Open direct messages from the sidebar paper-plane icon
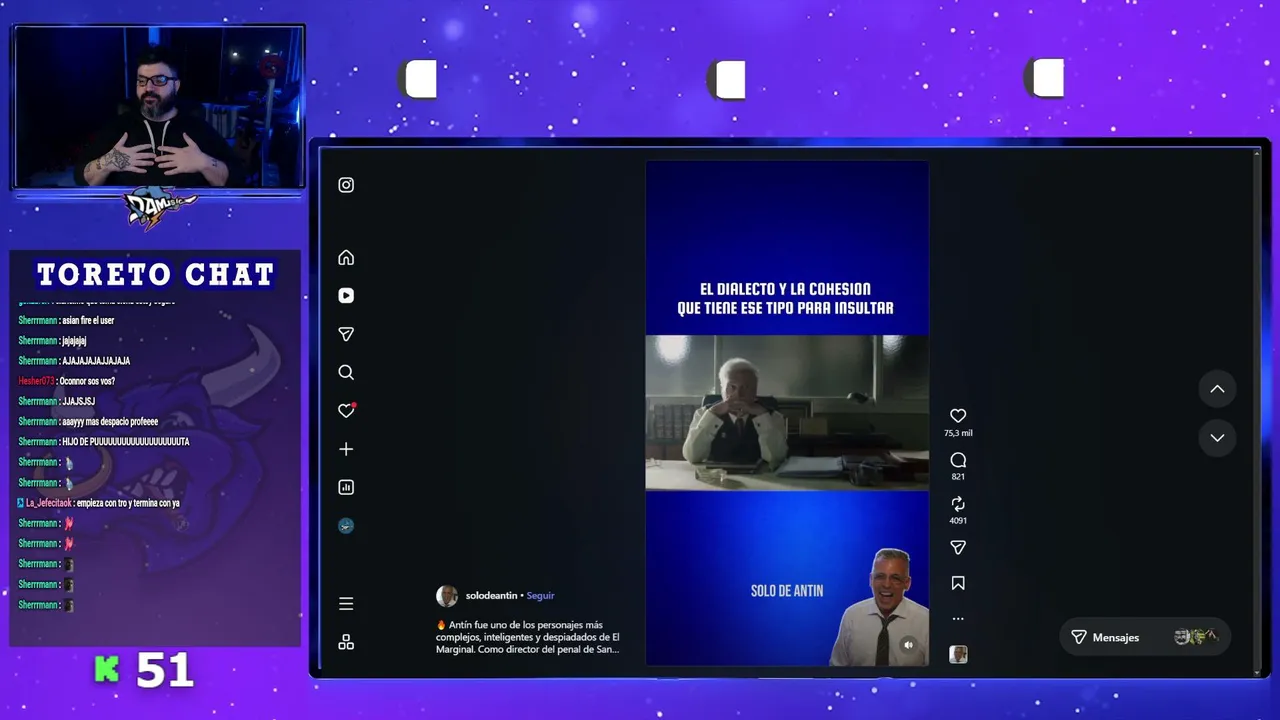This screenshot has width=1280, height=720. pyautogui.click(x=346, y=334)
